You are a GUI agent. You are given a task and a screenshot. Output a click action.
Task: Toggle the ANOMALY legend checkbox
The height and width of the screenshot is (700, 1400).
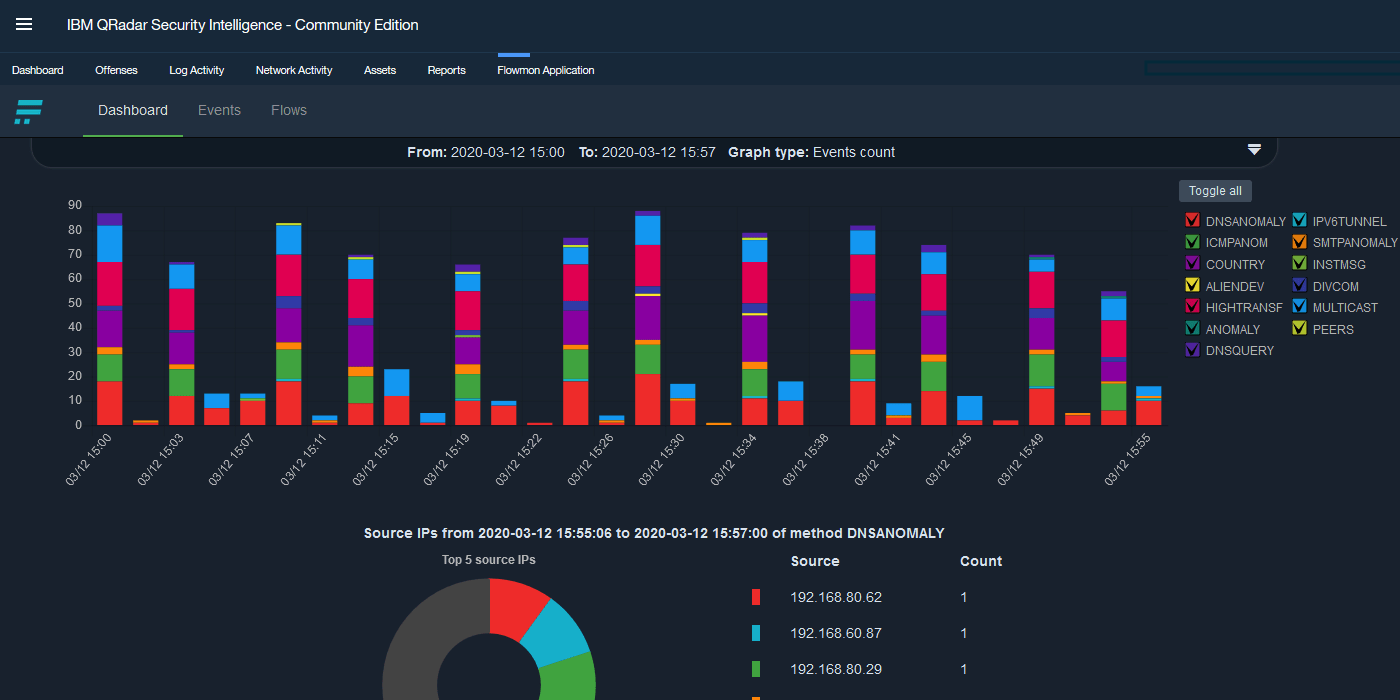pos(1192,329)
